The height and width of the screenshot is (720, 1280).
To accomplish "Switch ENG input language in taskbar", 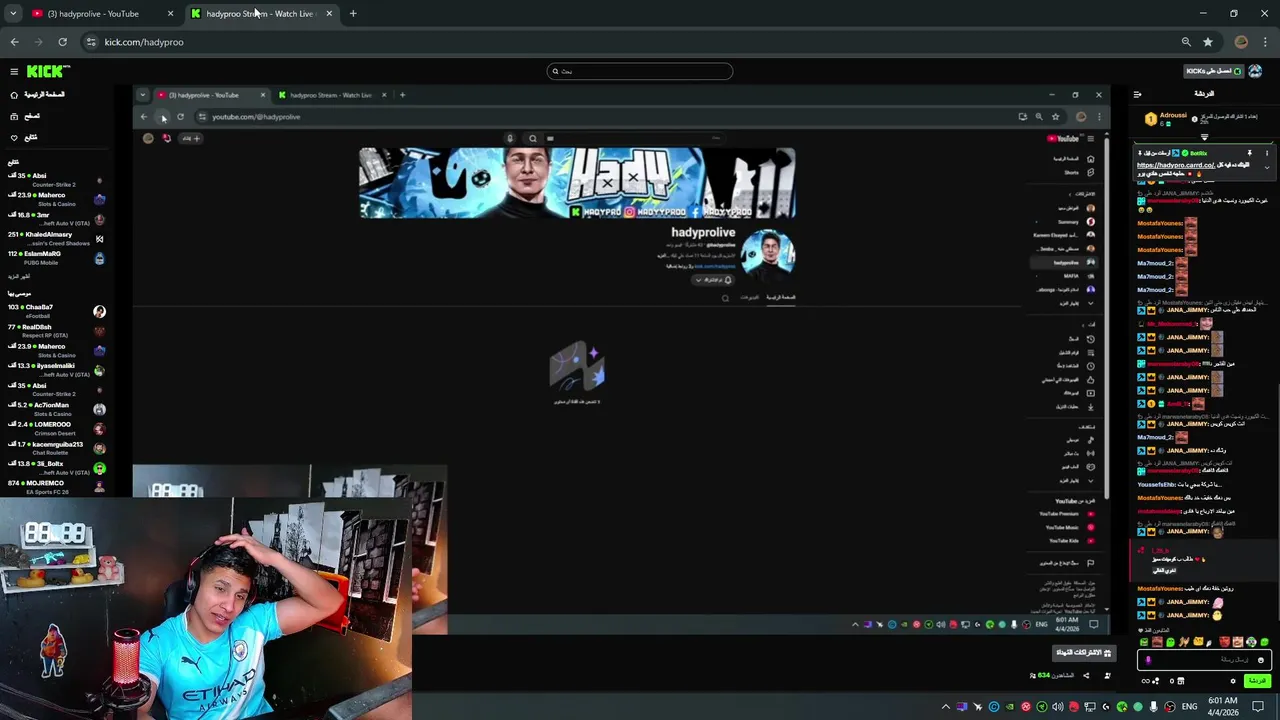I will 1190,707.
